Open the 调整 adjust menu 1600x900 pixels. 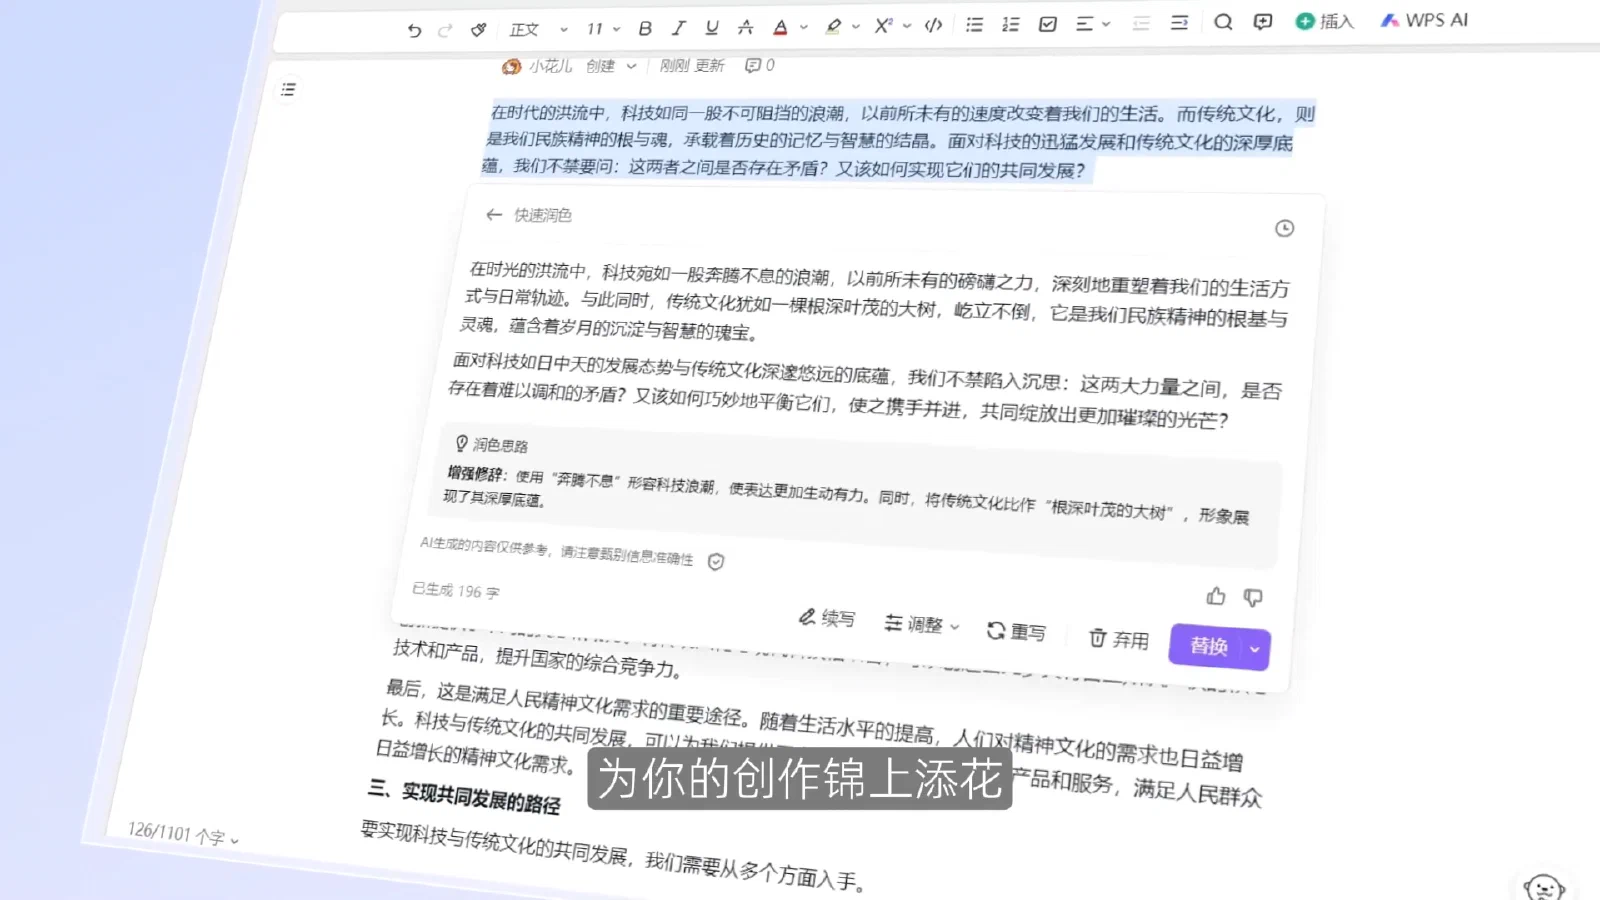(922, 624)
